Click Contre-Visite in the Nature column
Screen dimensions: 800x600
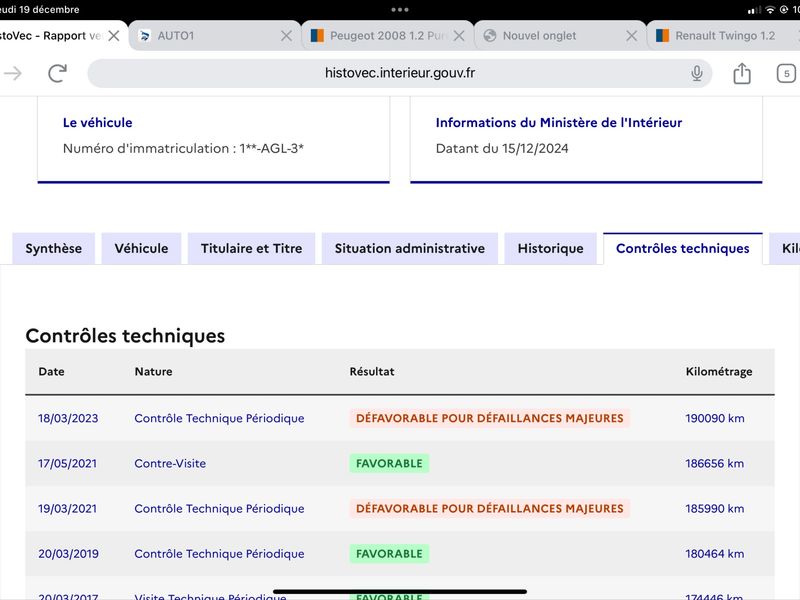pyautogui.click(x=170, y=463)
